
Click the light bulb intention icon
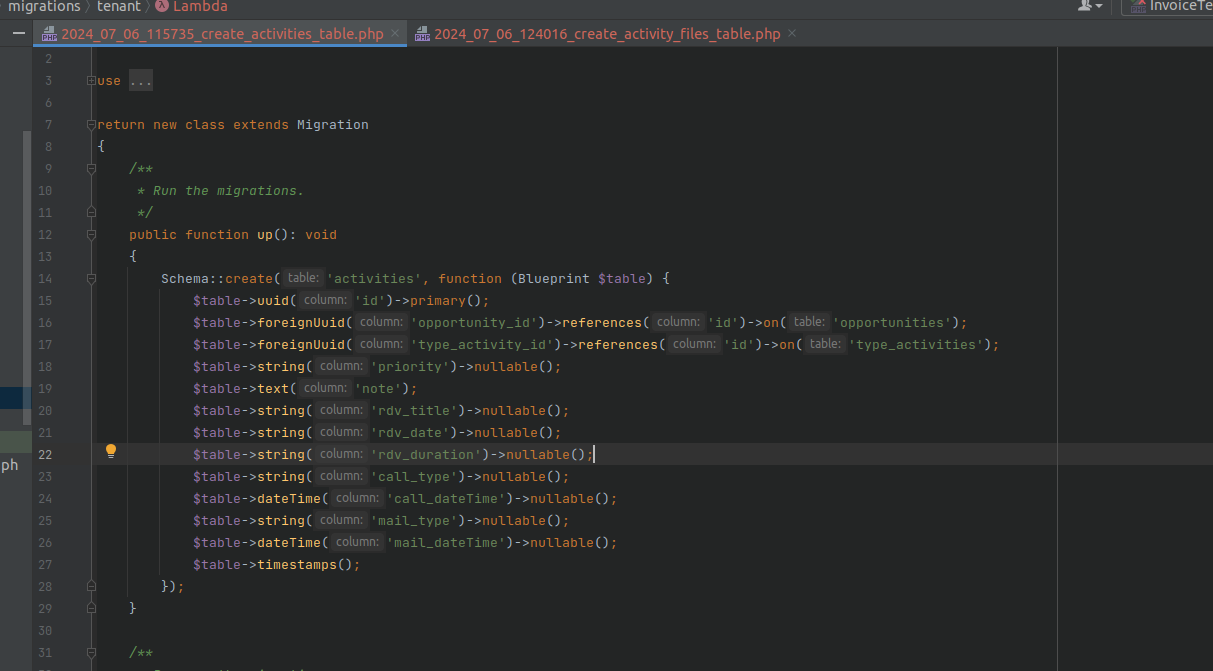[111, 451]
